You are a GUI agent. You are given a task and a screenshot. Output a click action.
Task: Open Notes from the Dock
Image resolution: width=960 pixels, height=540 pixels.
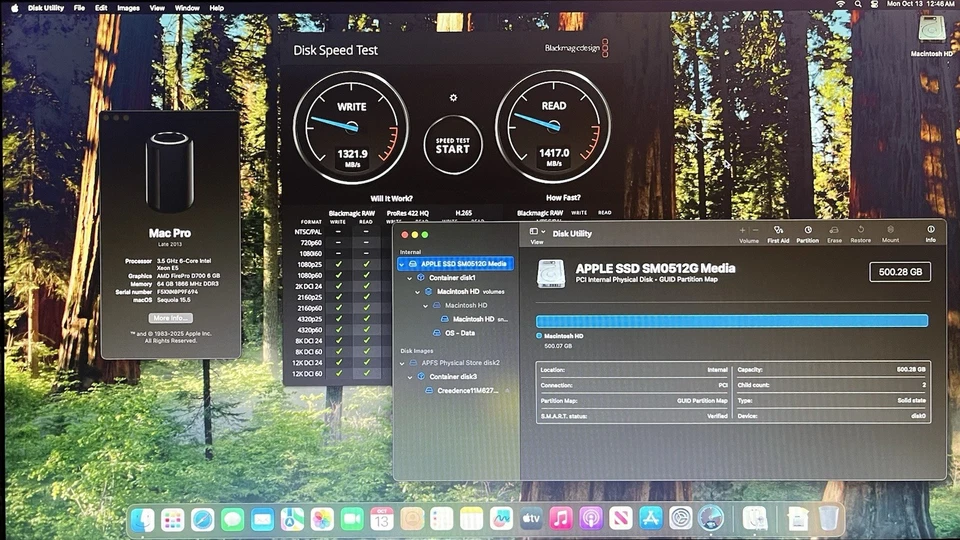click(471, 519)
